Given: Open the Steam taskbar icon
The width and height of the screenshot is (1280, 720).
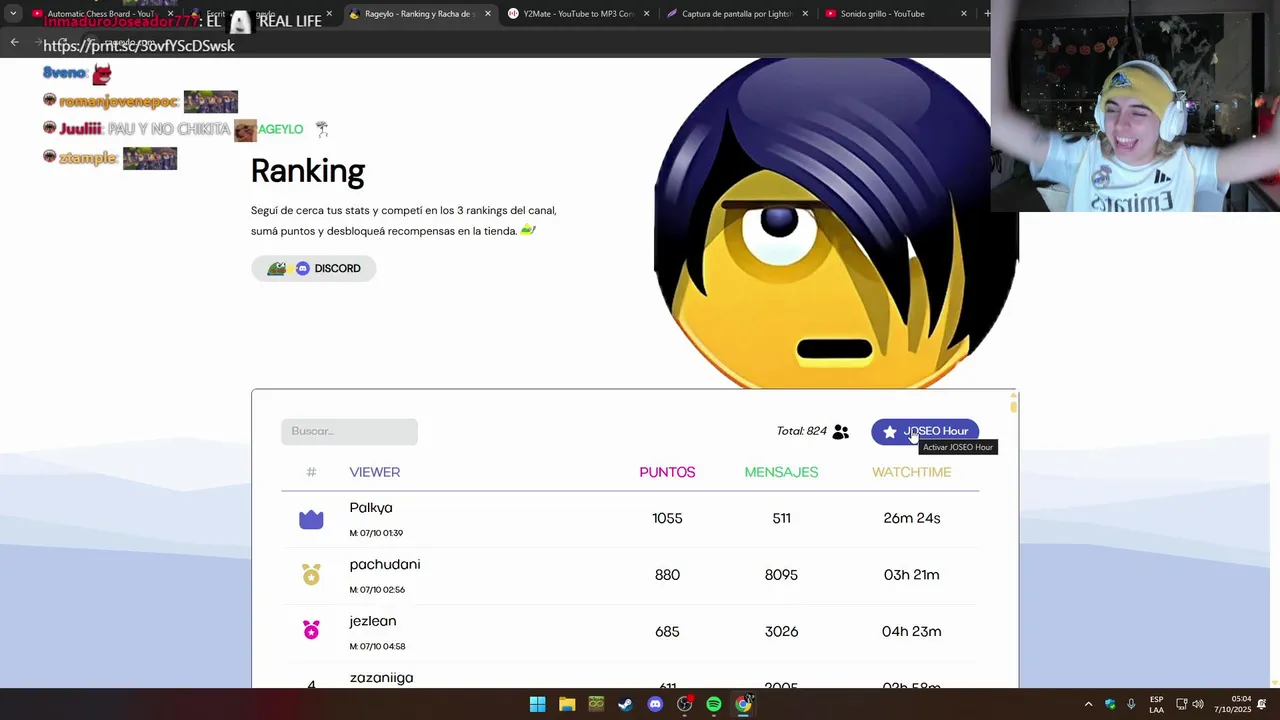Looking at the screenshot, I should point(625,704).
